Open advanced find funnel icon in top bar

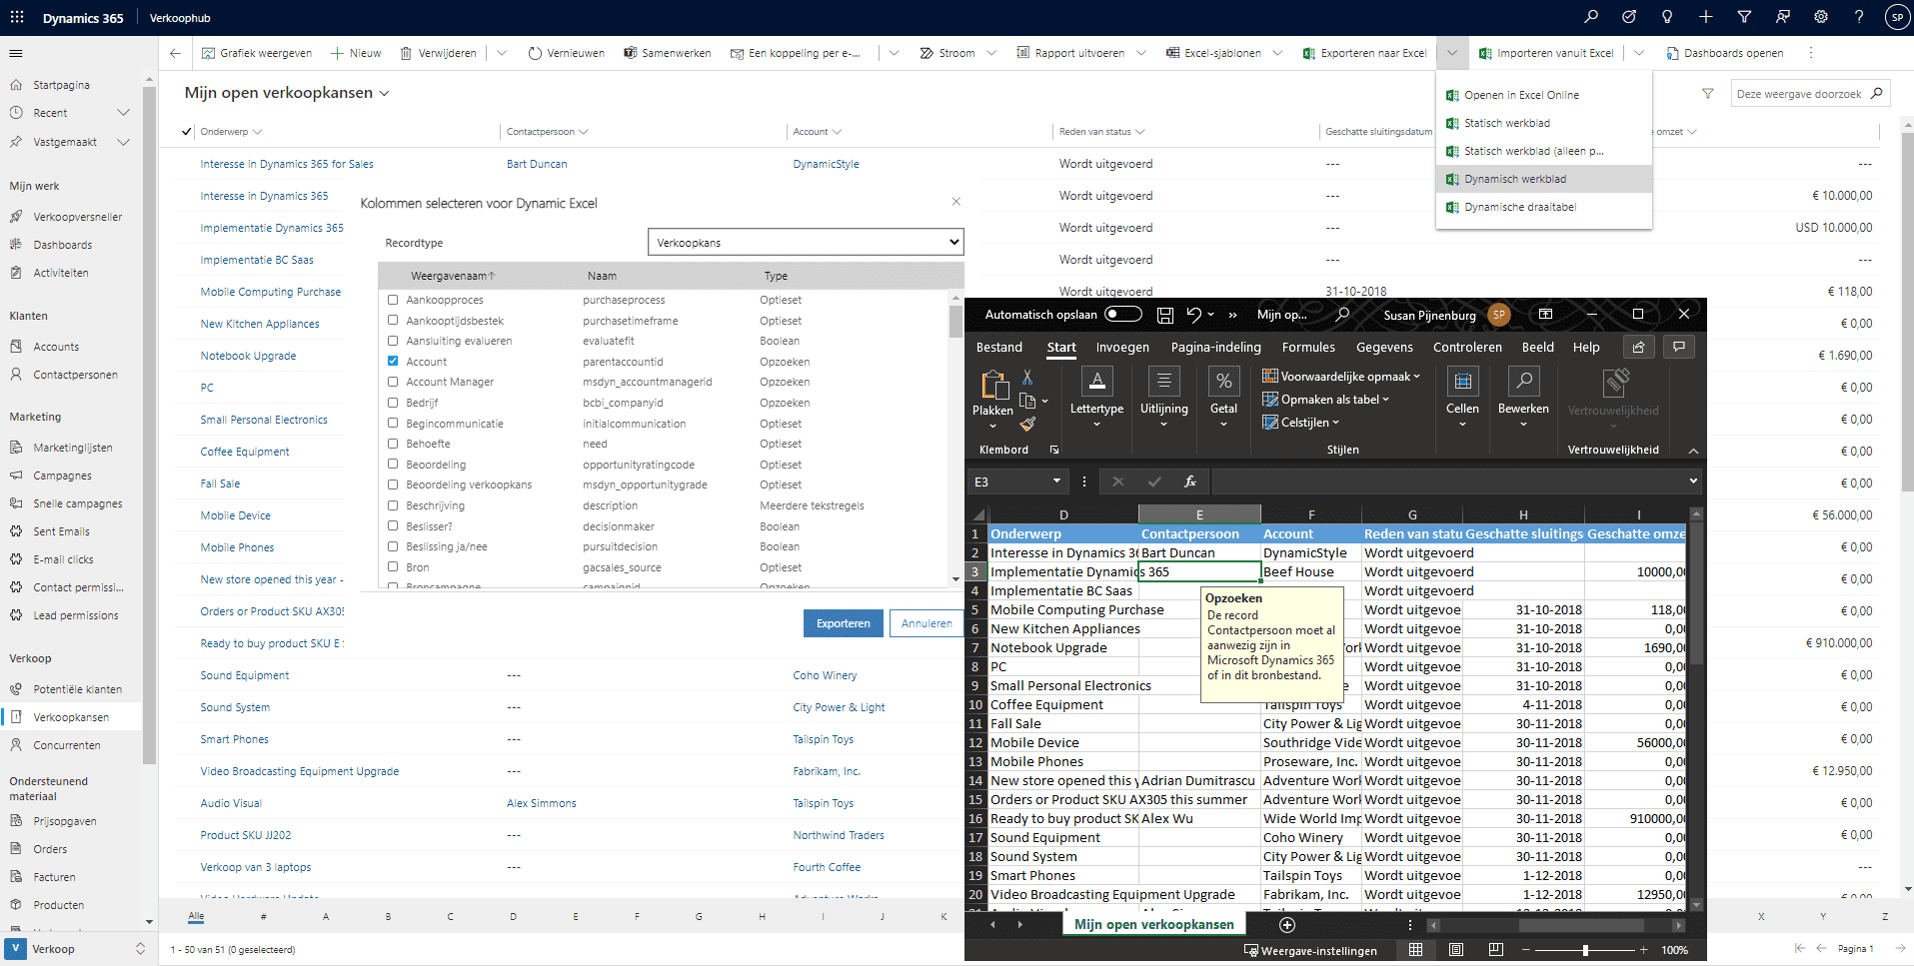pos(1744,17)
